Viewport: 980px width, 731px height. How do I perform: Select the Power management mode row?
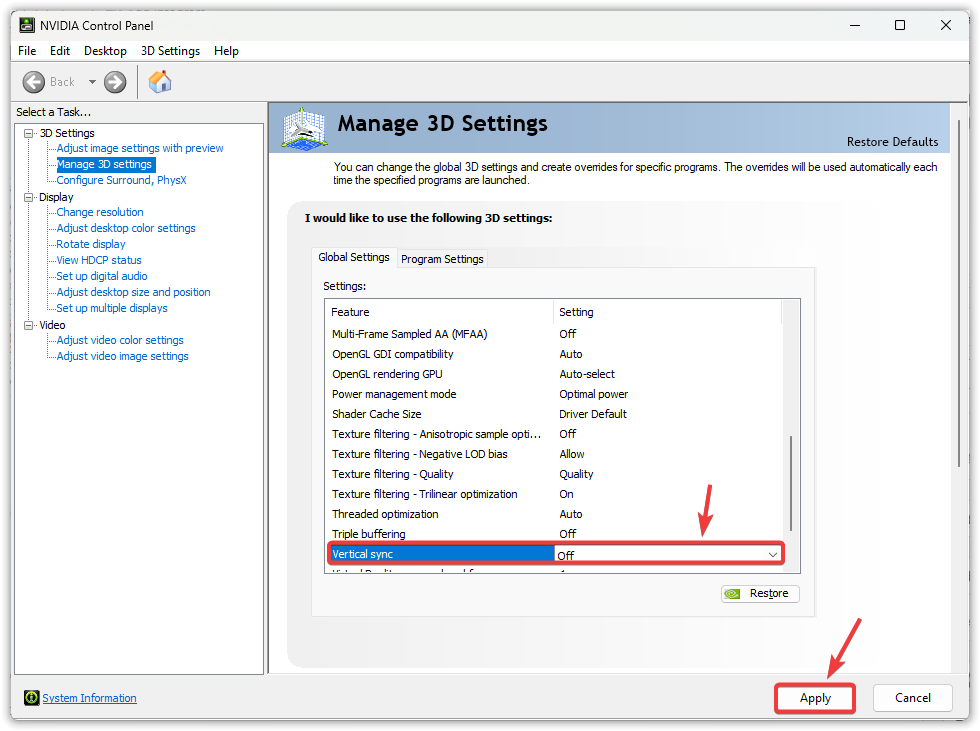[394, 394]
